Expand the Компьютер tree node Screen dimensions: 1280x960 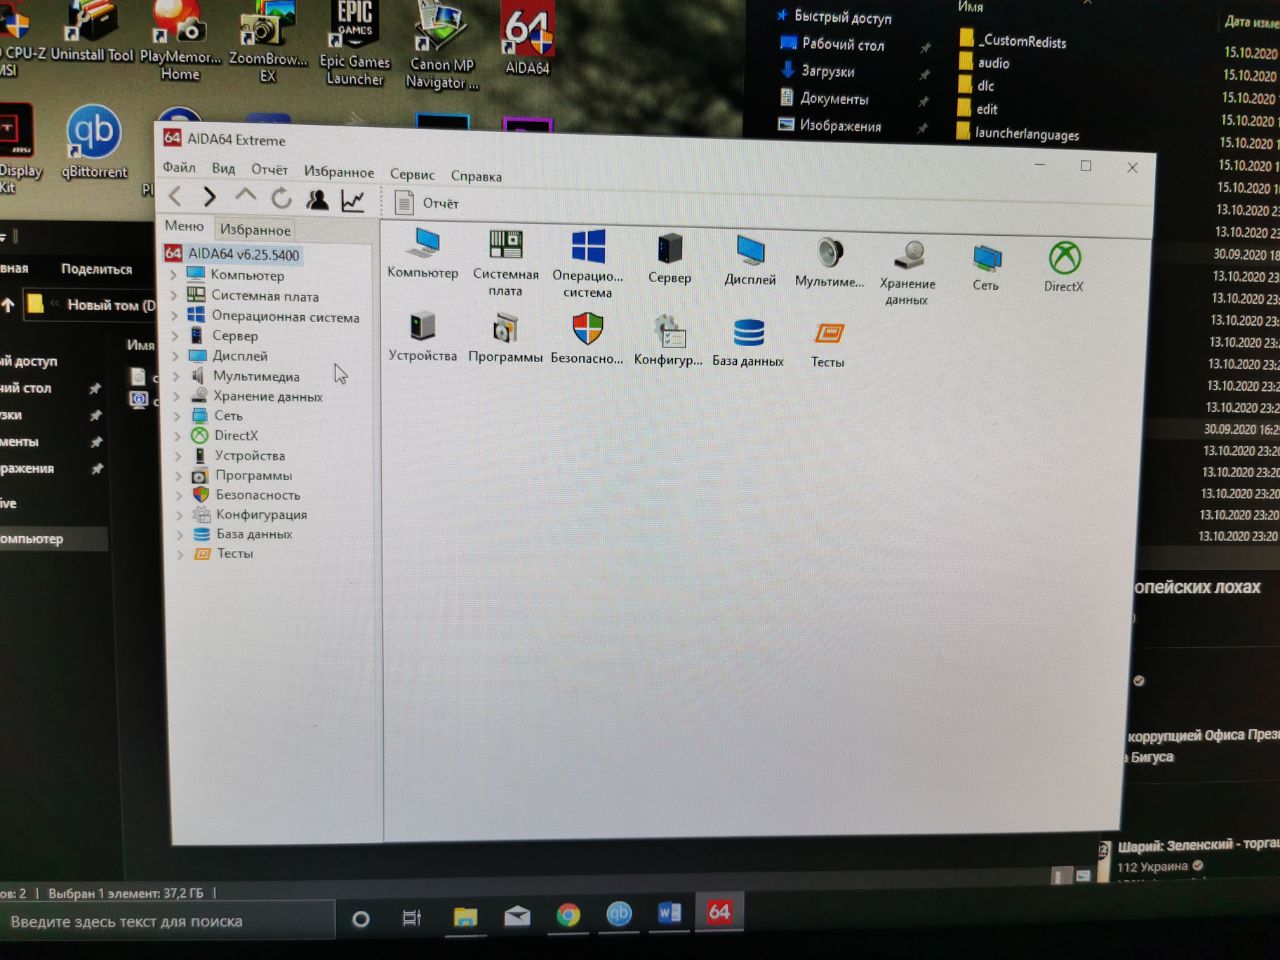[x=174, y=275]
